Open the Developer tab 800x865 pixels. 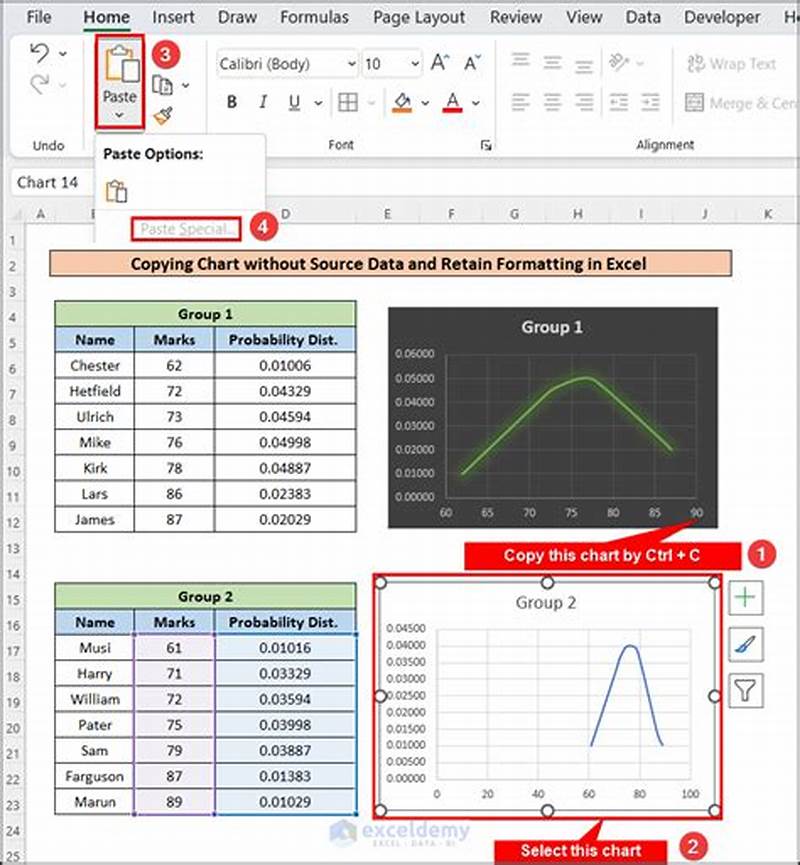tap(722, 17)
